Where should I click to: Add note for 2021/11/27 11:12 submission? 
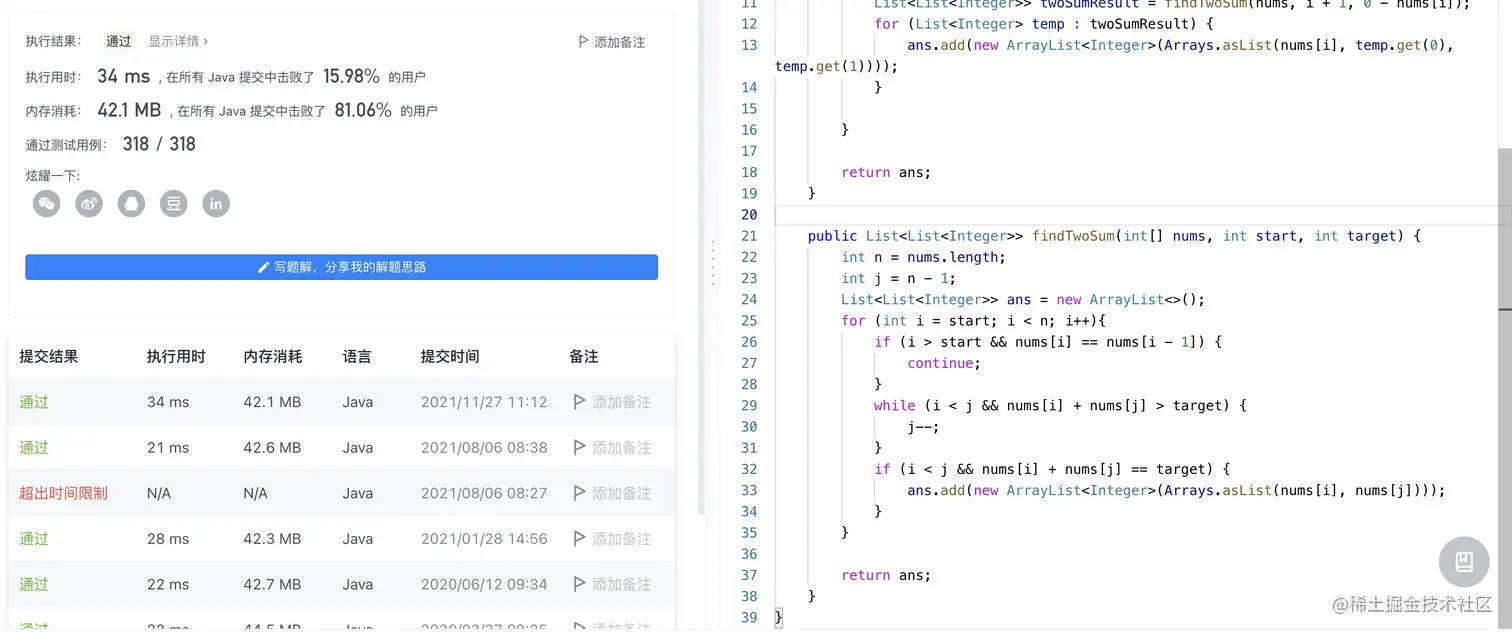click(x=611, y=402)
